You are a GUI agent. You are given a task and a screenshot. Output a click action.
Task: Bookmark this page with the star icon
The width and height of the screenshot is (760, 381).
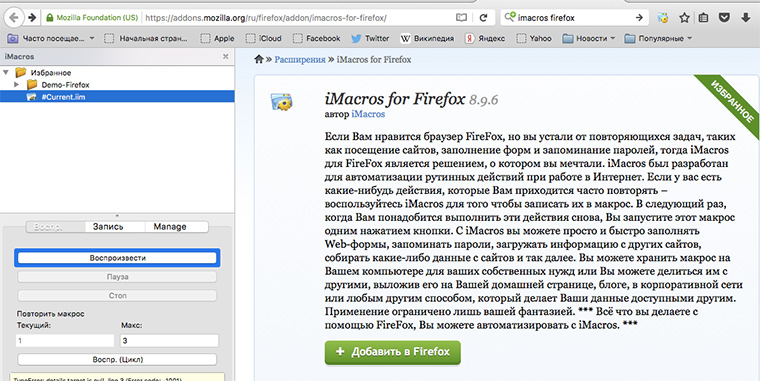click(x=684, y=18)
